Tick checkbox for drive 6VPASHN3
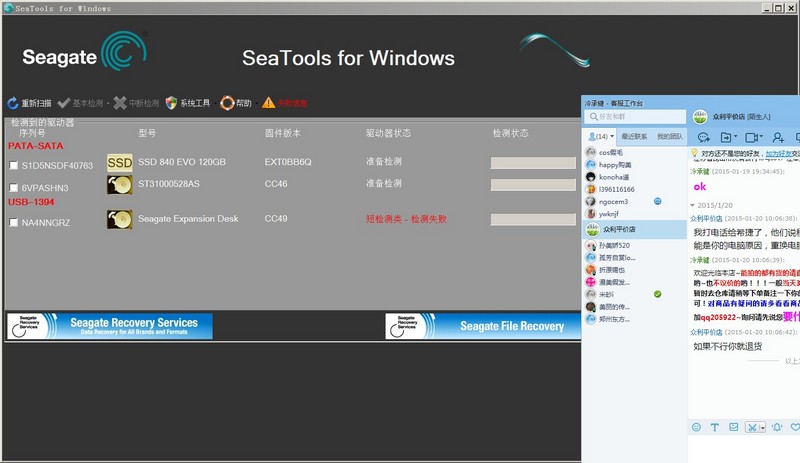Viewport: 800px width, 463px height. coord(14,188)
